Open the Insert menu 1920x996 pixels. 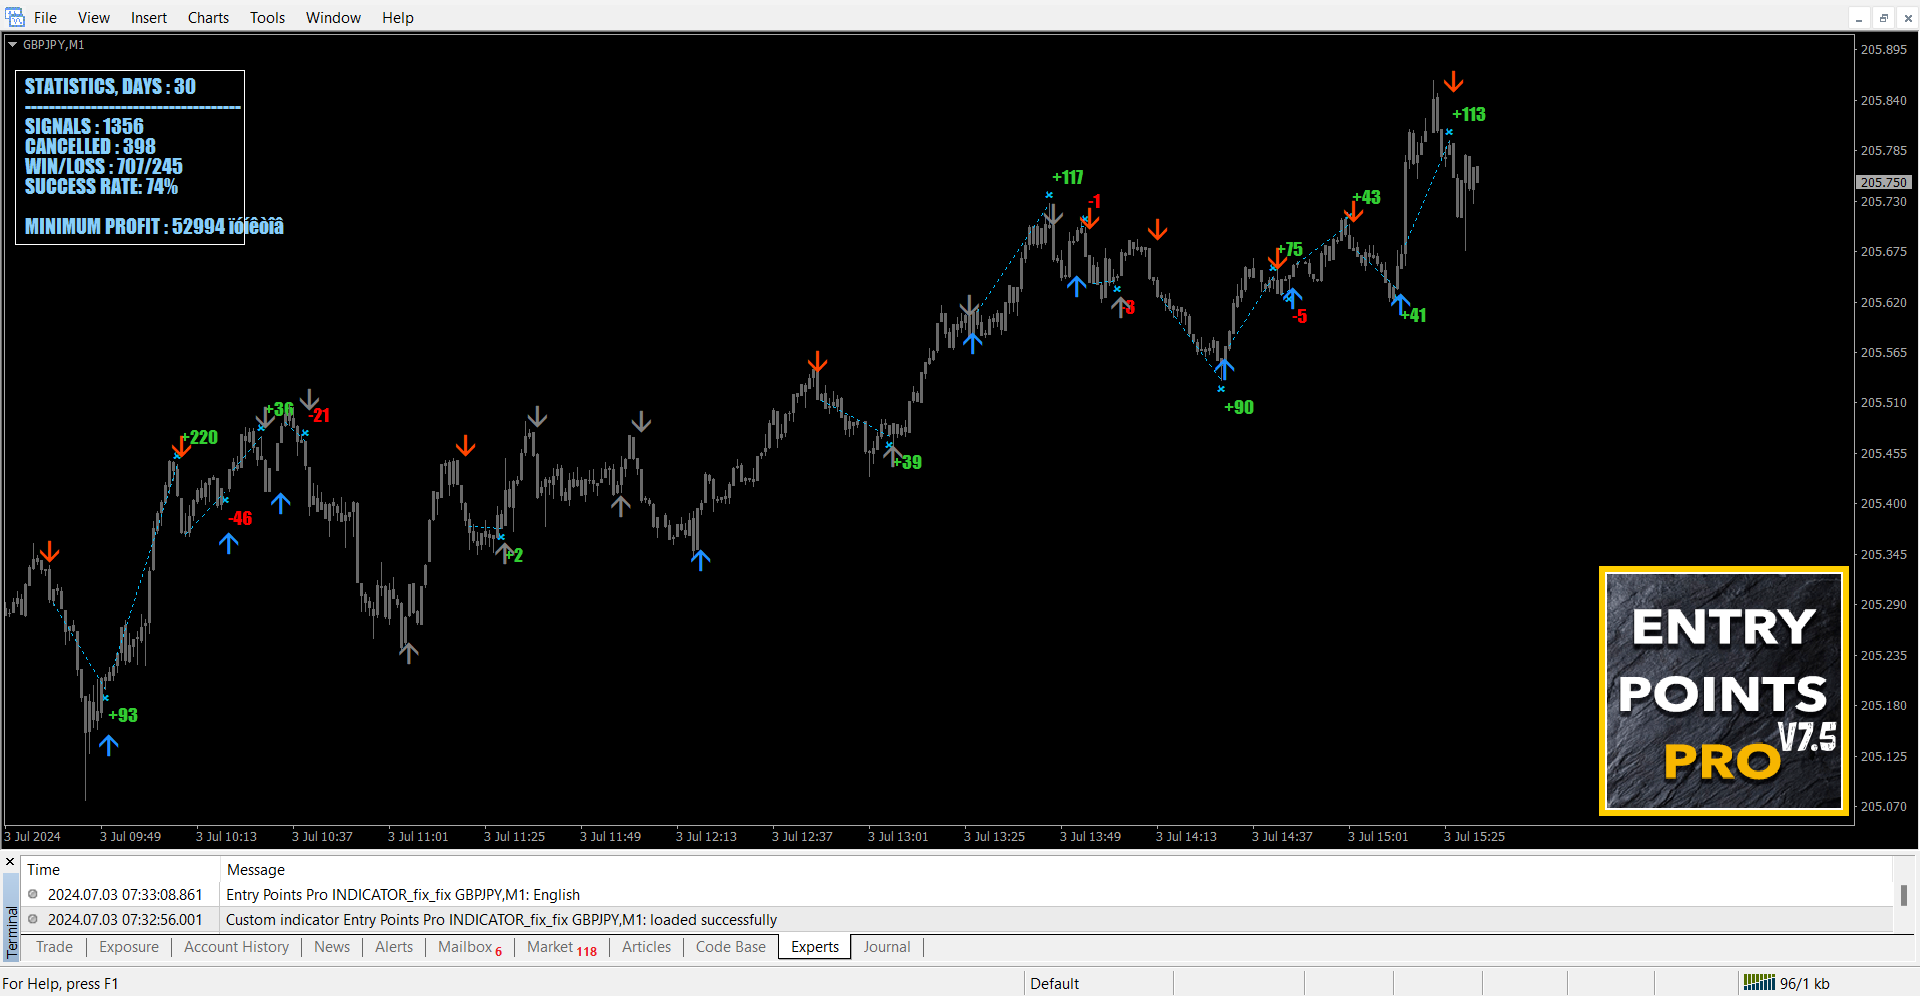[148, 17]
